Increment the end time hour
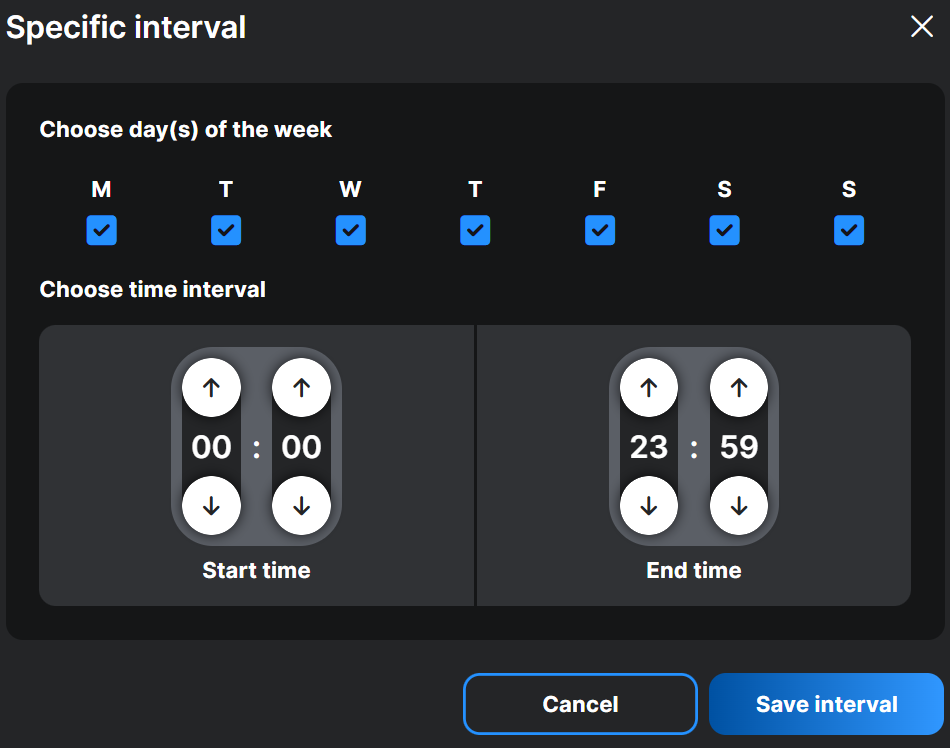The width and height of the screenshot is (950, 748). [648, 388]
